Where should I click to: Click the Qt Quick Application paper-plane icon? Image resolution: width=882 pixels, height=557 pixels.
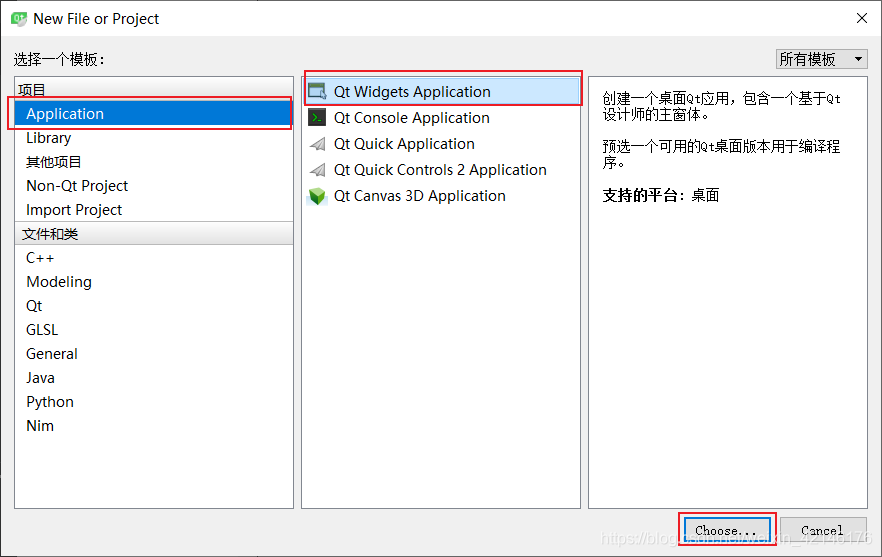(x=317, y=144)
